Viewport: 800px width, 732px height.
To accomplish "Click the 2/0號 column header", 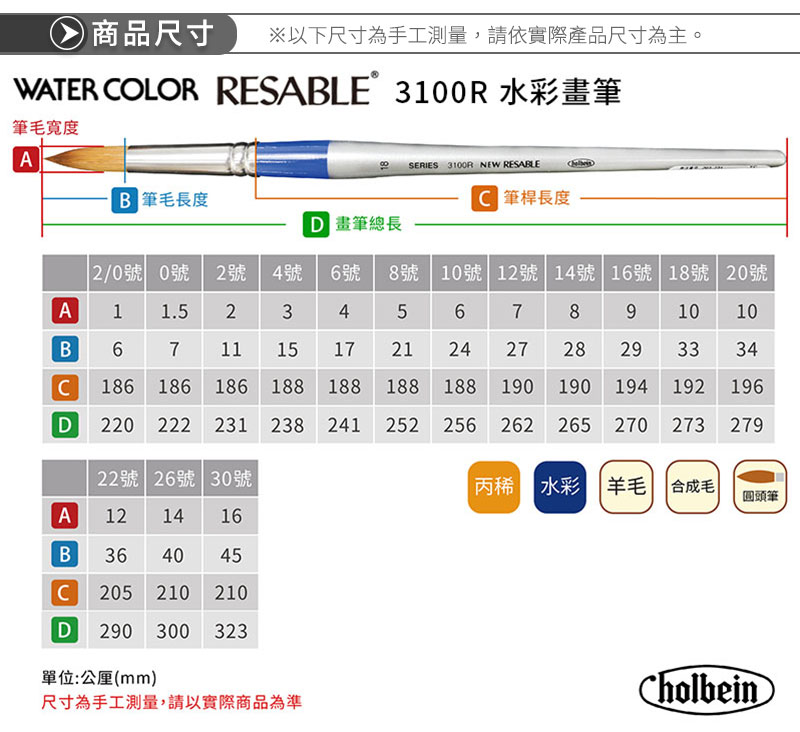I will pyautogui.click(x=117, y=273).
